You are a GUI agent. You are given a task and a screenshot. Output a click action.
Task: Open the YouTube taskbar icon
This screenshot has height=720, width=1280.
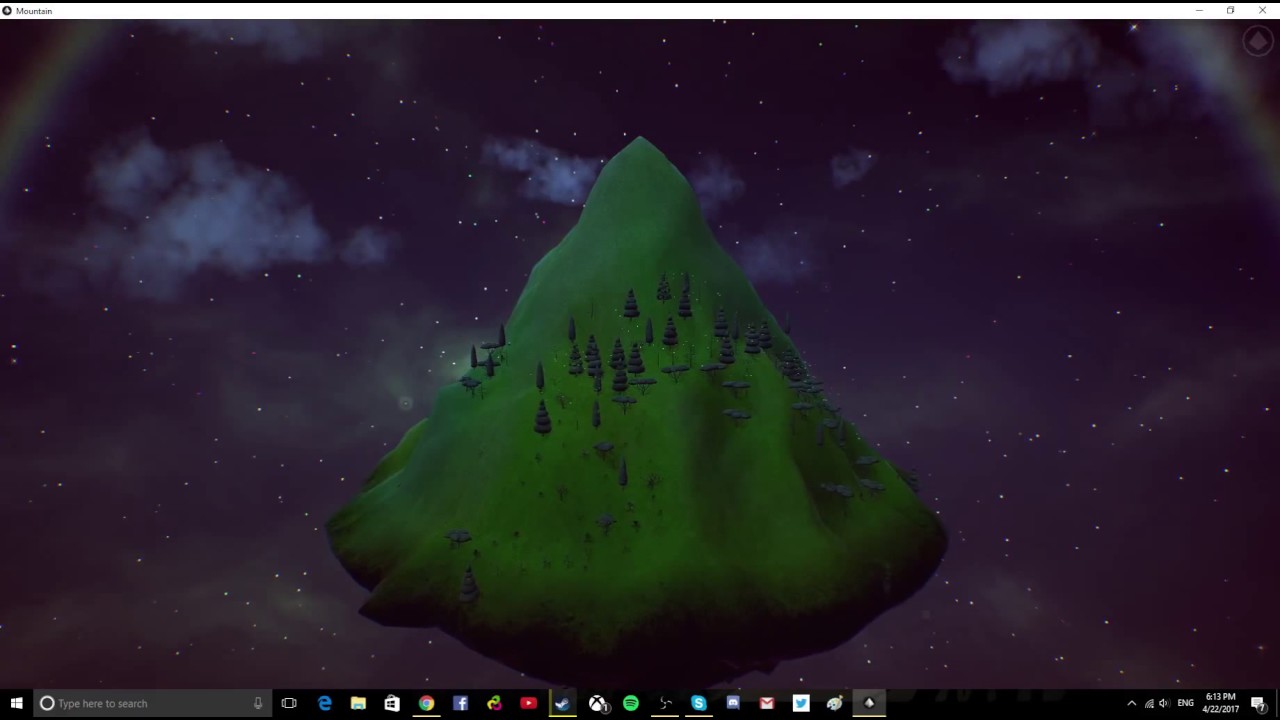528,703
